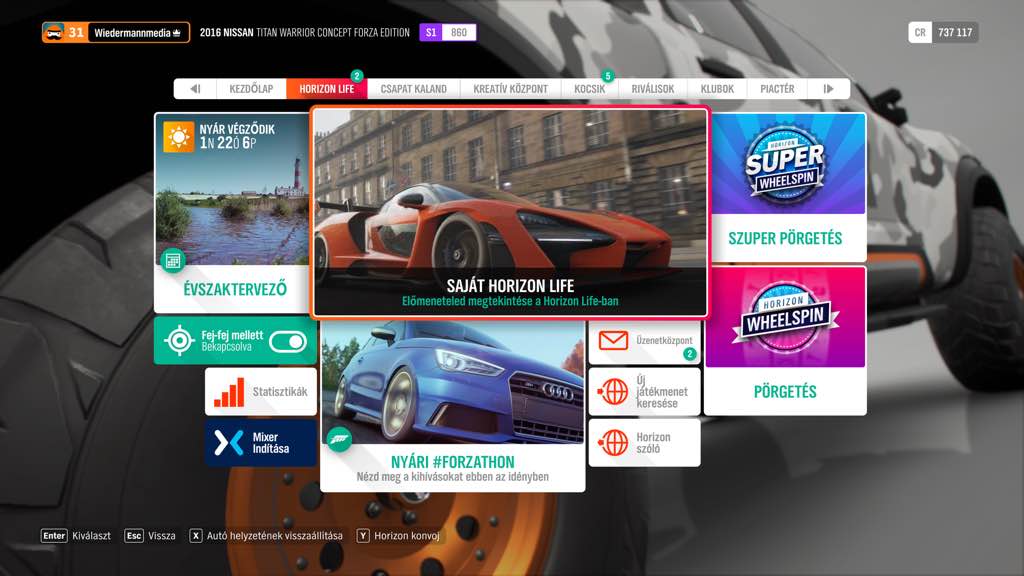Open the Csapat Kaland tab
The height and width of the screenshot is (576, 1024).
coord(413,89)
